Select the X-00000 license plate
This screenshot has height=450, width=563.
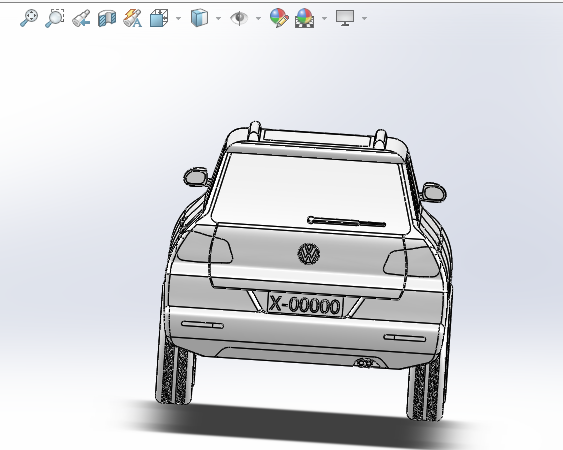(x=305, y=305)
